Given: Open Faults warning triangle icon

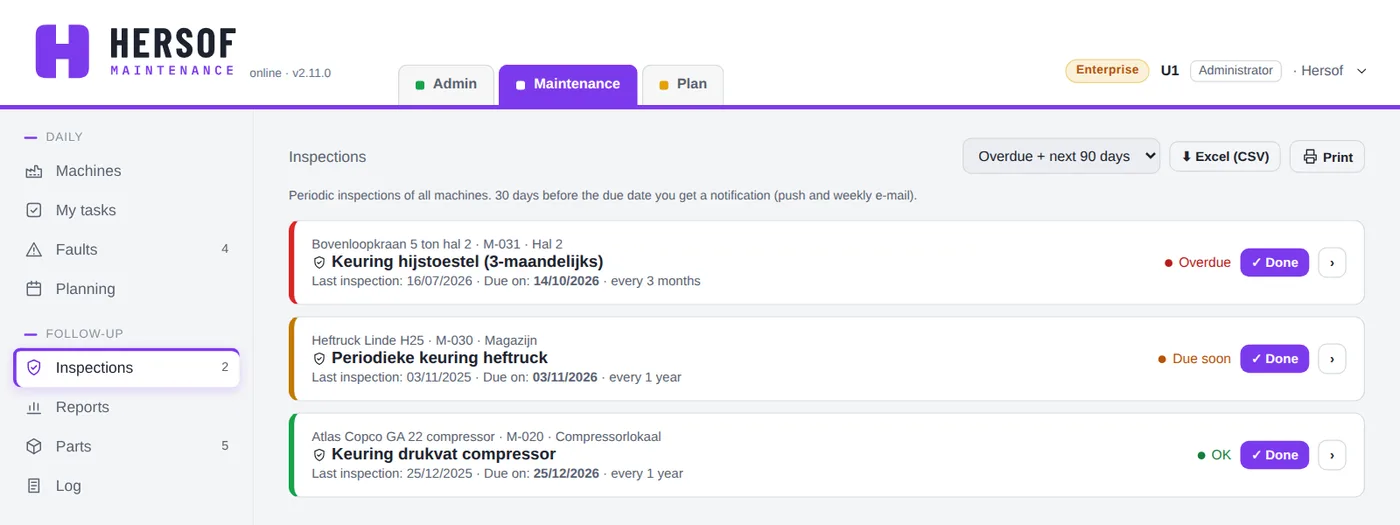Looking at the screenshot, I should coord(34,250).
